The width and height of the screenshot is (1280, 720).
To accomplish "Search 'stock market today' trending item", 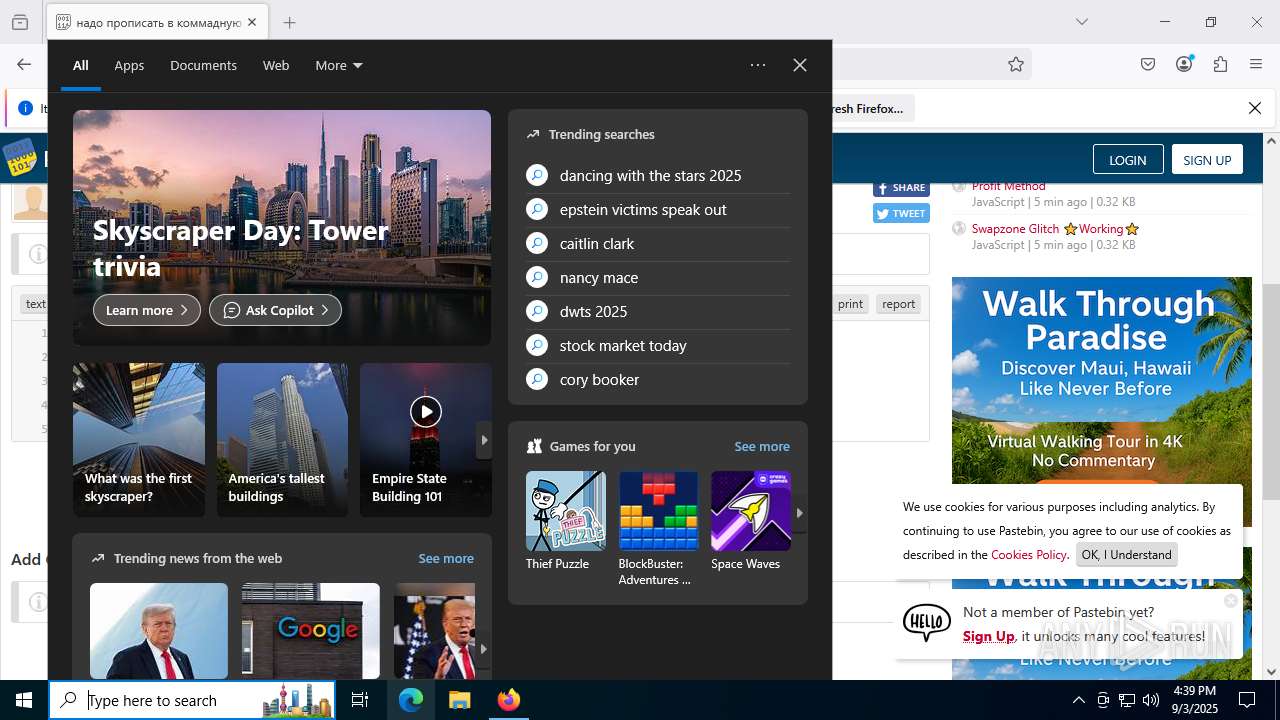I will click(x=623, y=345).
